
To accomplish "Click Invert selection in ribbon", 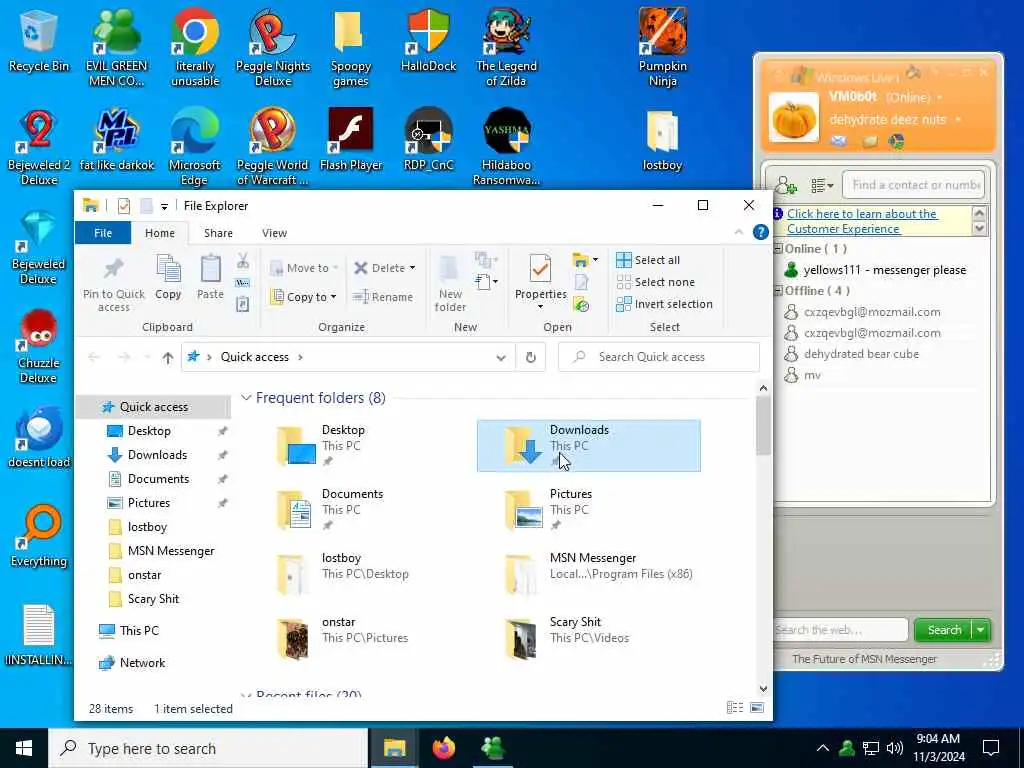I will (664, 304).
